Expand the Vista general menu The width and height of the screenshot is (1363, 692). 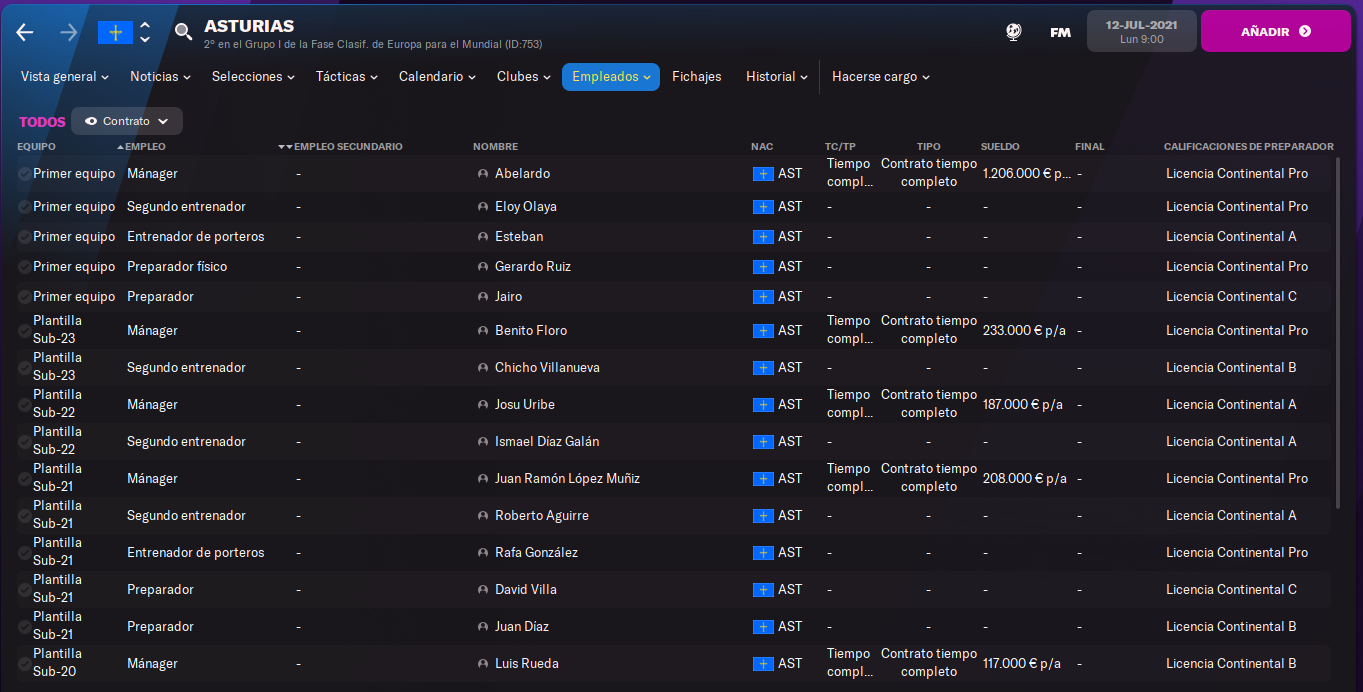65,77
